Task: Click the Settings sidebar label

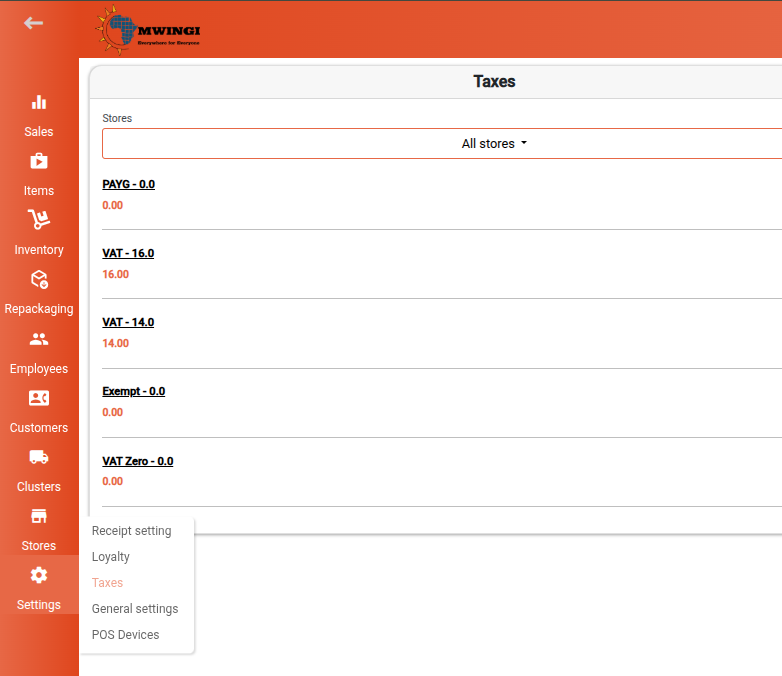Action: pyautogui.click(x=39, y=605)
